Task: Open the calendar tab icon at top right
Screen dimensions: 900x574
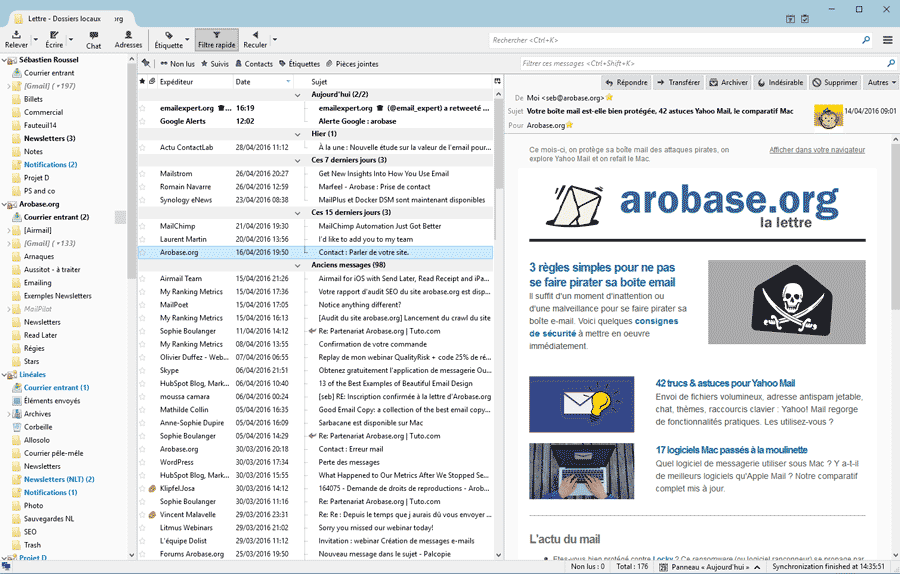Action: click(x=790, y=19)
